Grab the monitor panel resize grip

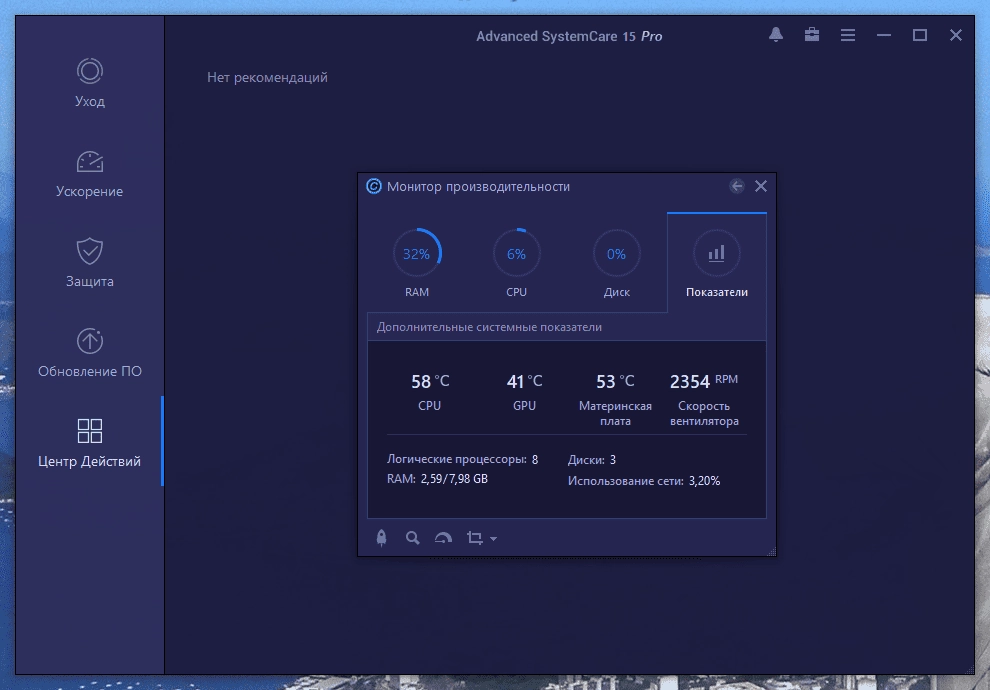coord(771,551)
